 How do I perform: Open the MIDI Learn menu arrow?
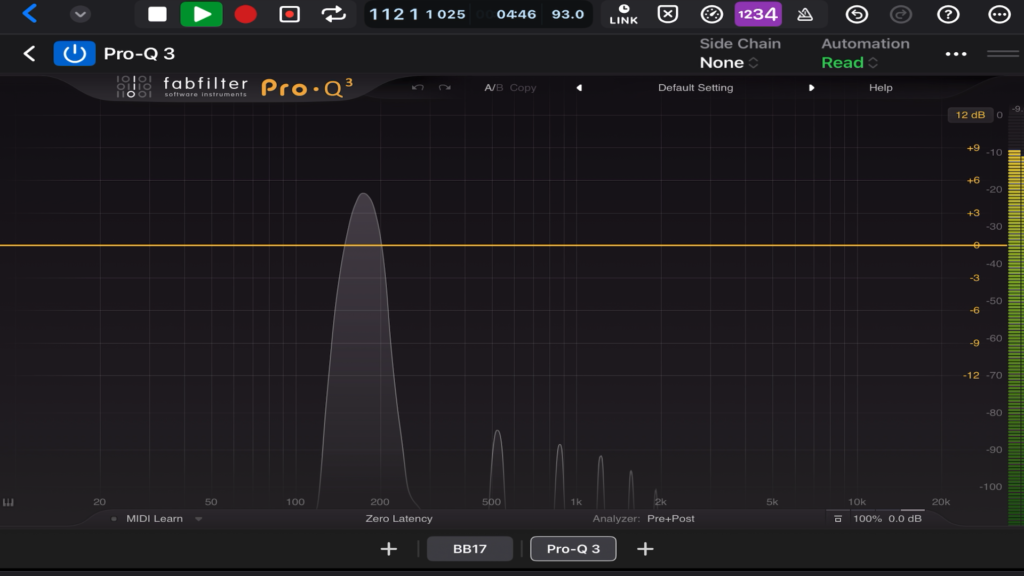tap(198, 519)
